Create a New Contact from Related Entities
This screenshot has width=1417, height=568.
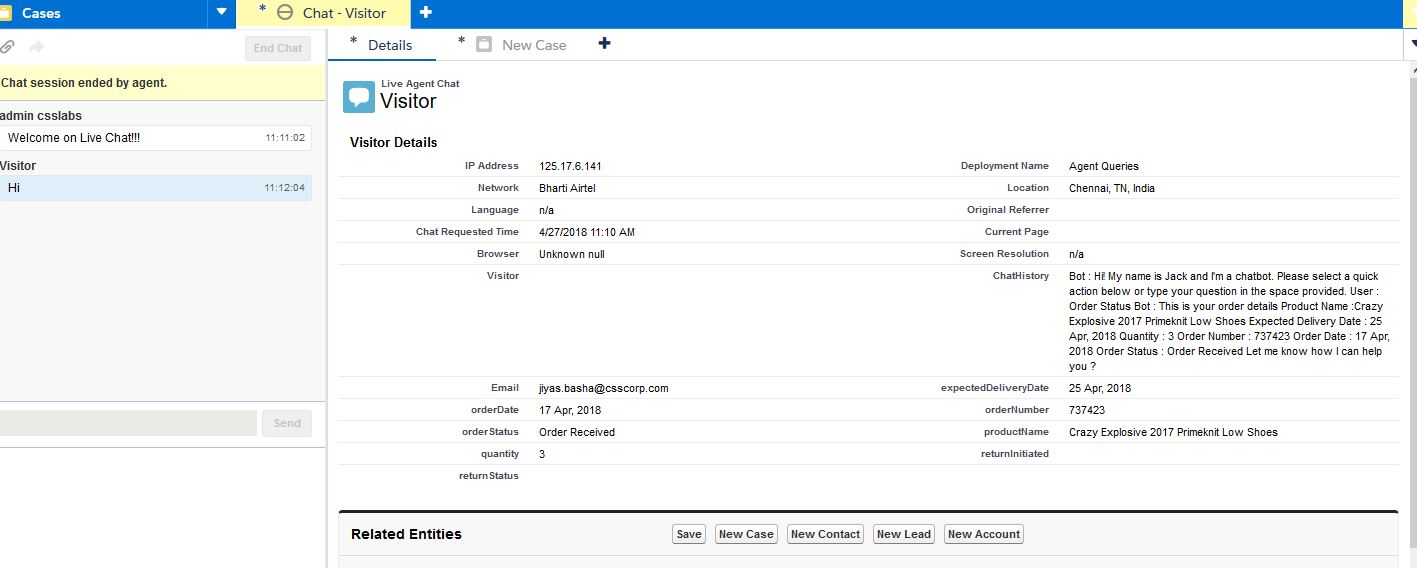825,534
